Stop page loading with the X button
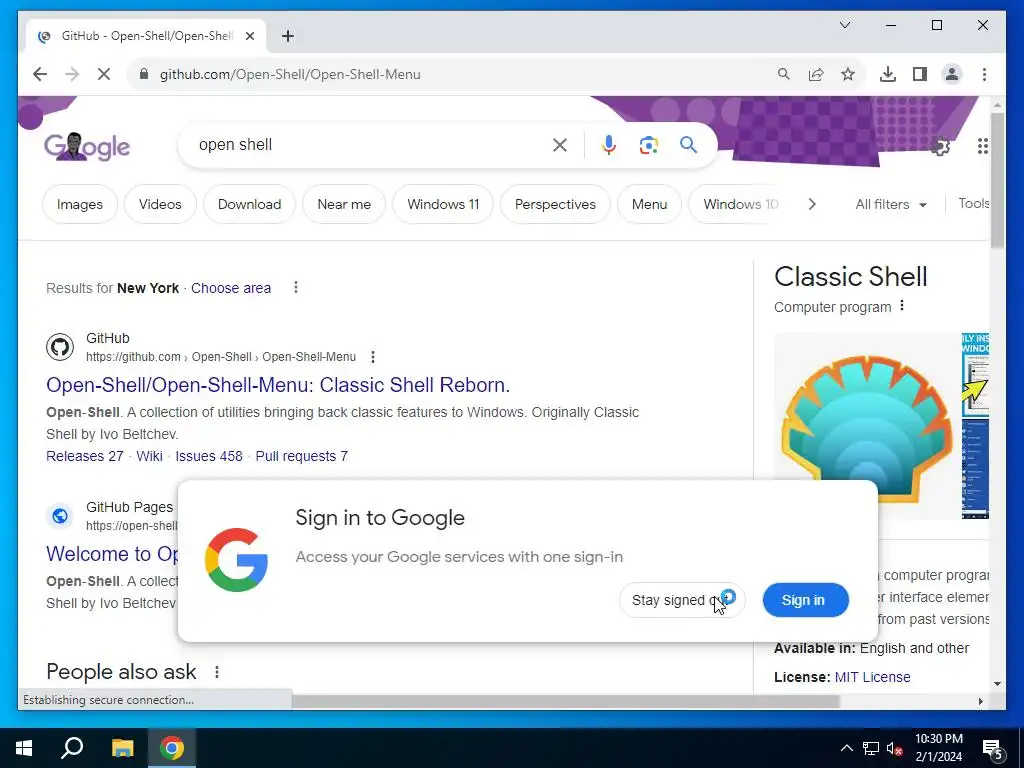 (104, 74)
